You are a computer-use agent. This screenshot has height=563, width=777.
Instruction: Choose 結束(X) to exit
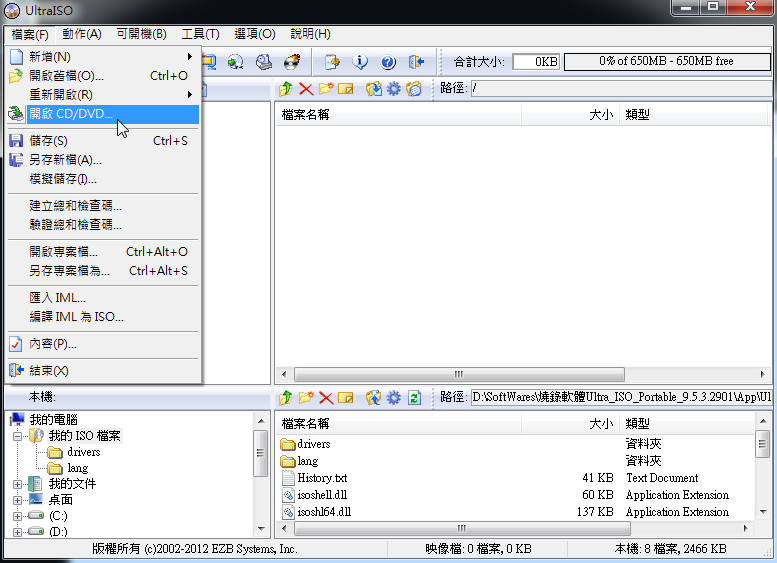[103, 371]
